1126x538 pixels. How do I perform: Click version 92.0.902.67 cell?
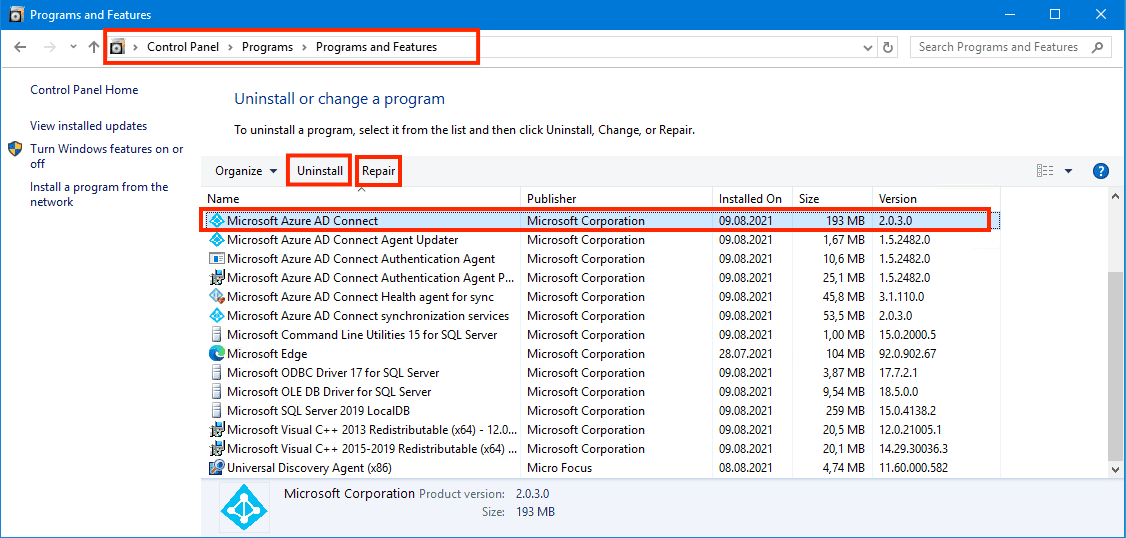(908, 354)
